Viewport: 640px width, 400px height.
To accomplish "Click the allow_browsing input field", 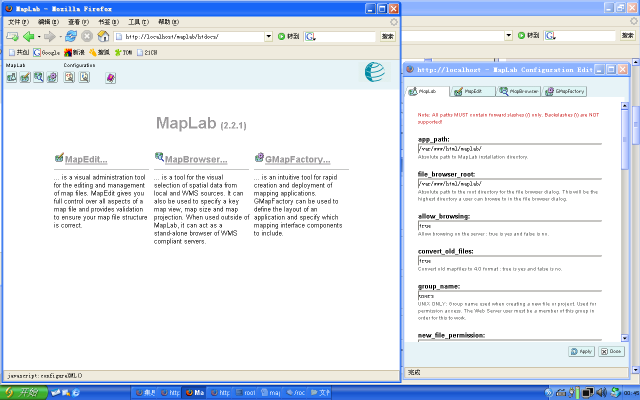I will coord(509,226).
